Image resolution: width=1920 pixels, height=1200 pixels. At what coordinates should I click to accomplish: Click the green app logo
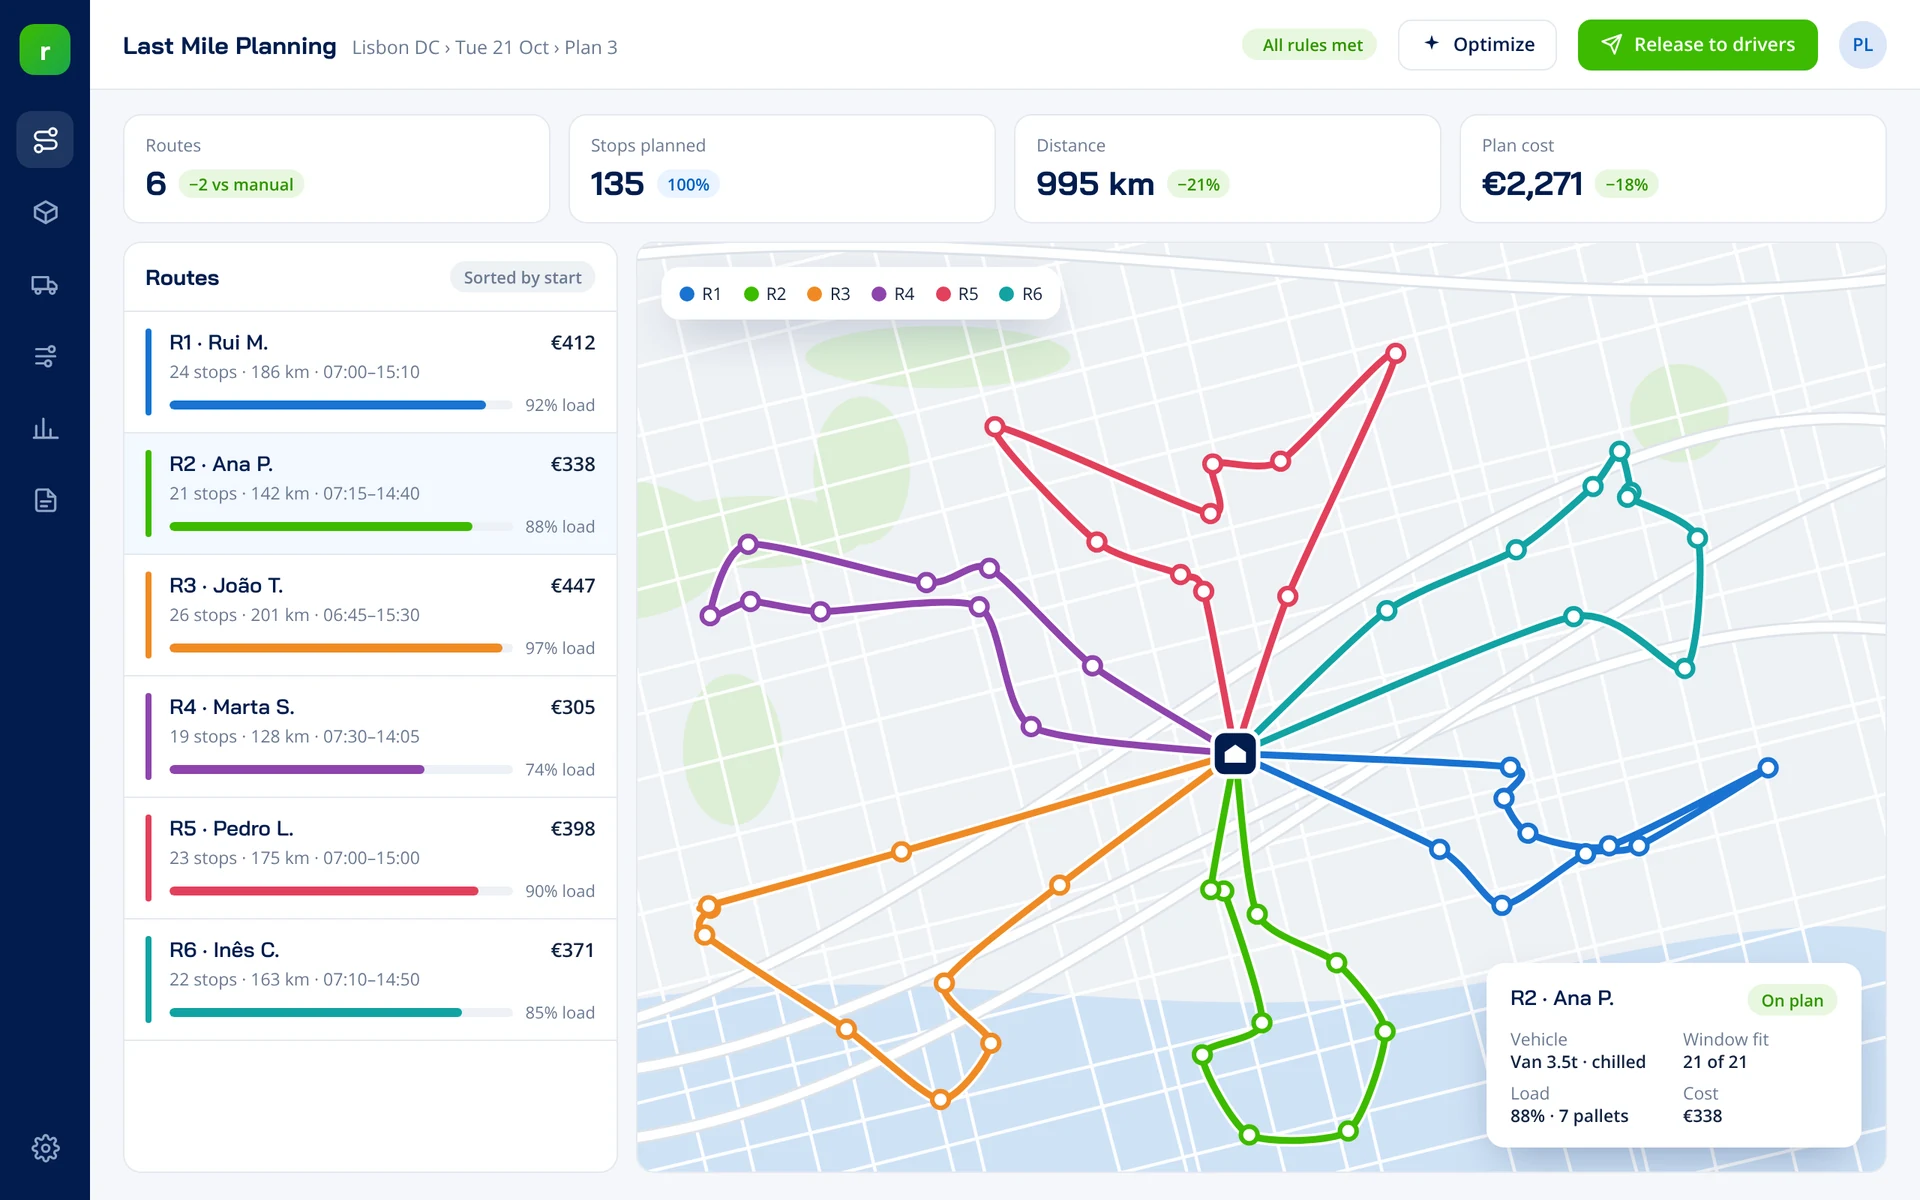point(45,50)
